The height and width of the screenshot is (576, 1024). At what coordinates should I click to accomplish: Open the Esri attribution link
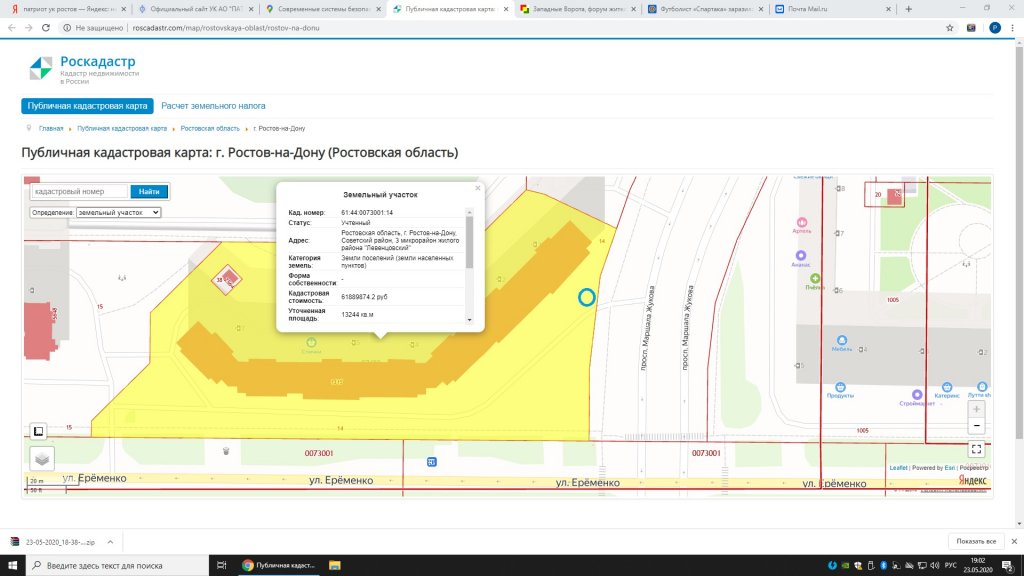[950, 468]
